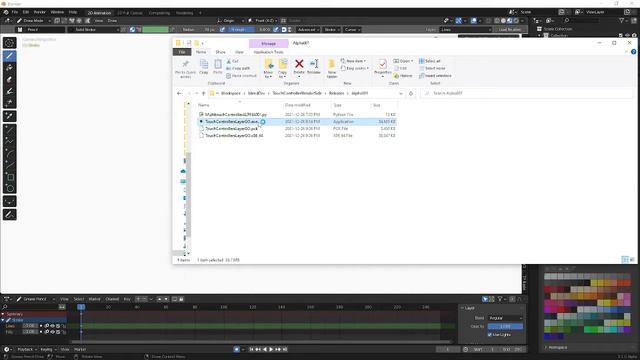Select the Arc tool in Blender toolbar
The image size is (640, 360).
pos(9,153)
